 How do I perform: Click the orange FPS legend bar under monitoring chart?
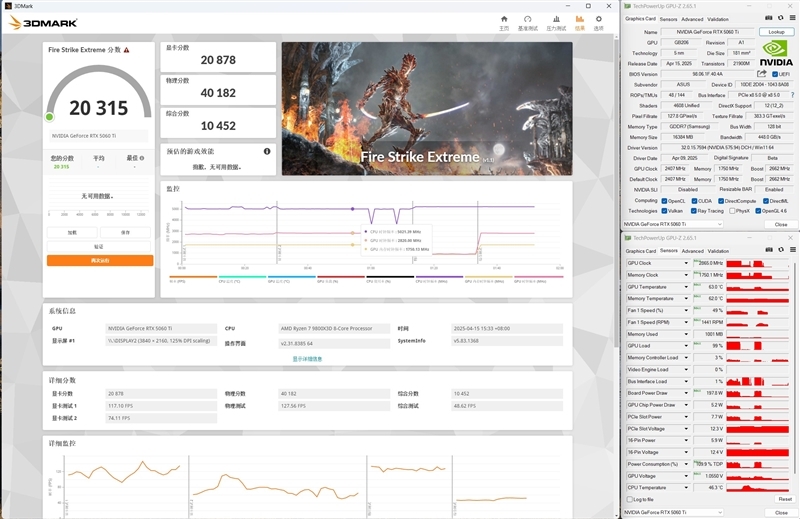coord(193,277)
